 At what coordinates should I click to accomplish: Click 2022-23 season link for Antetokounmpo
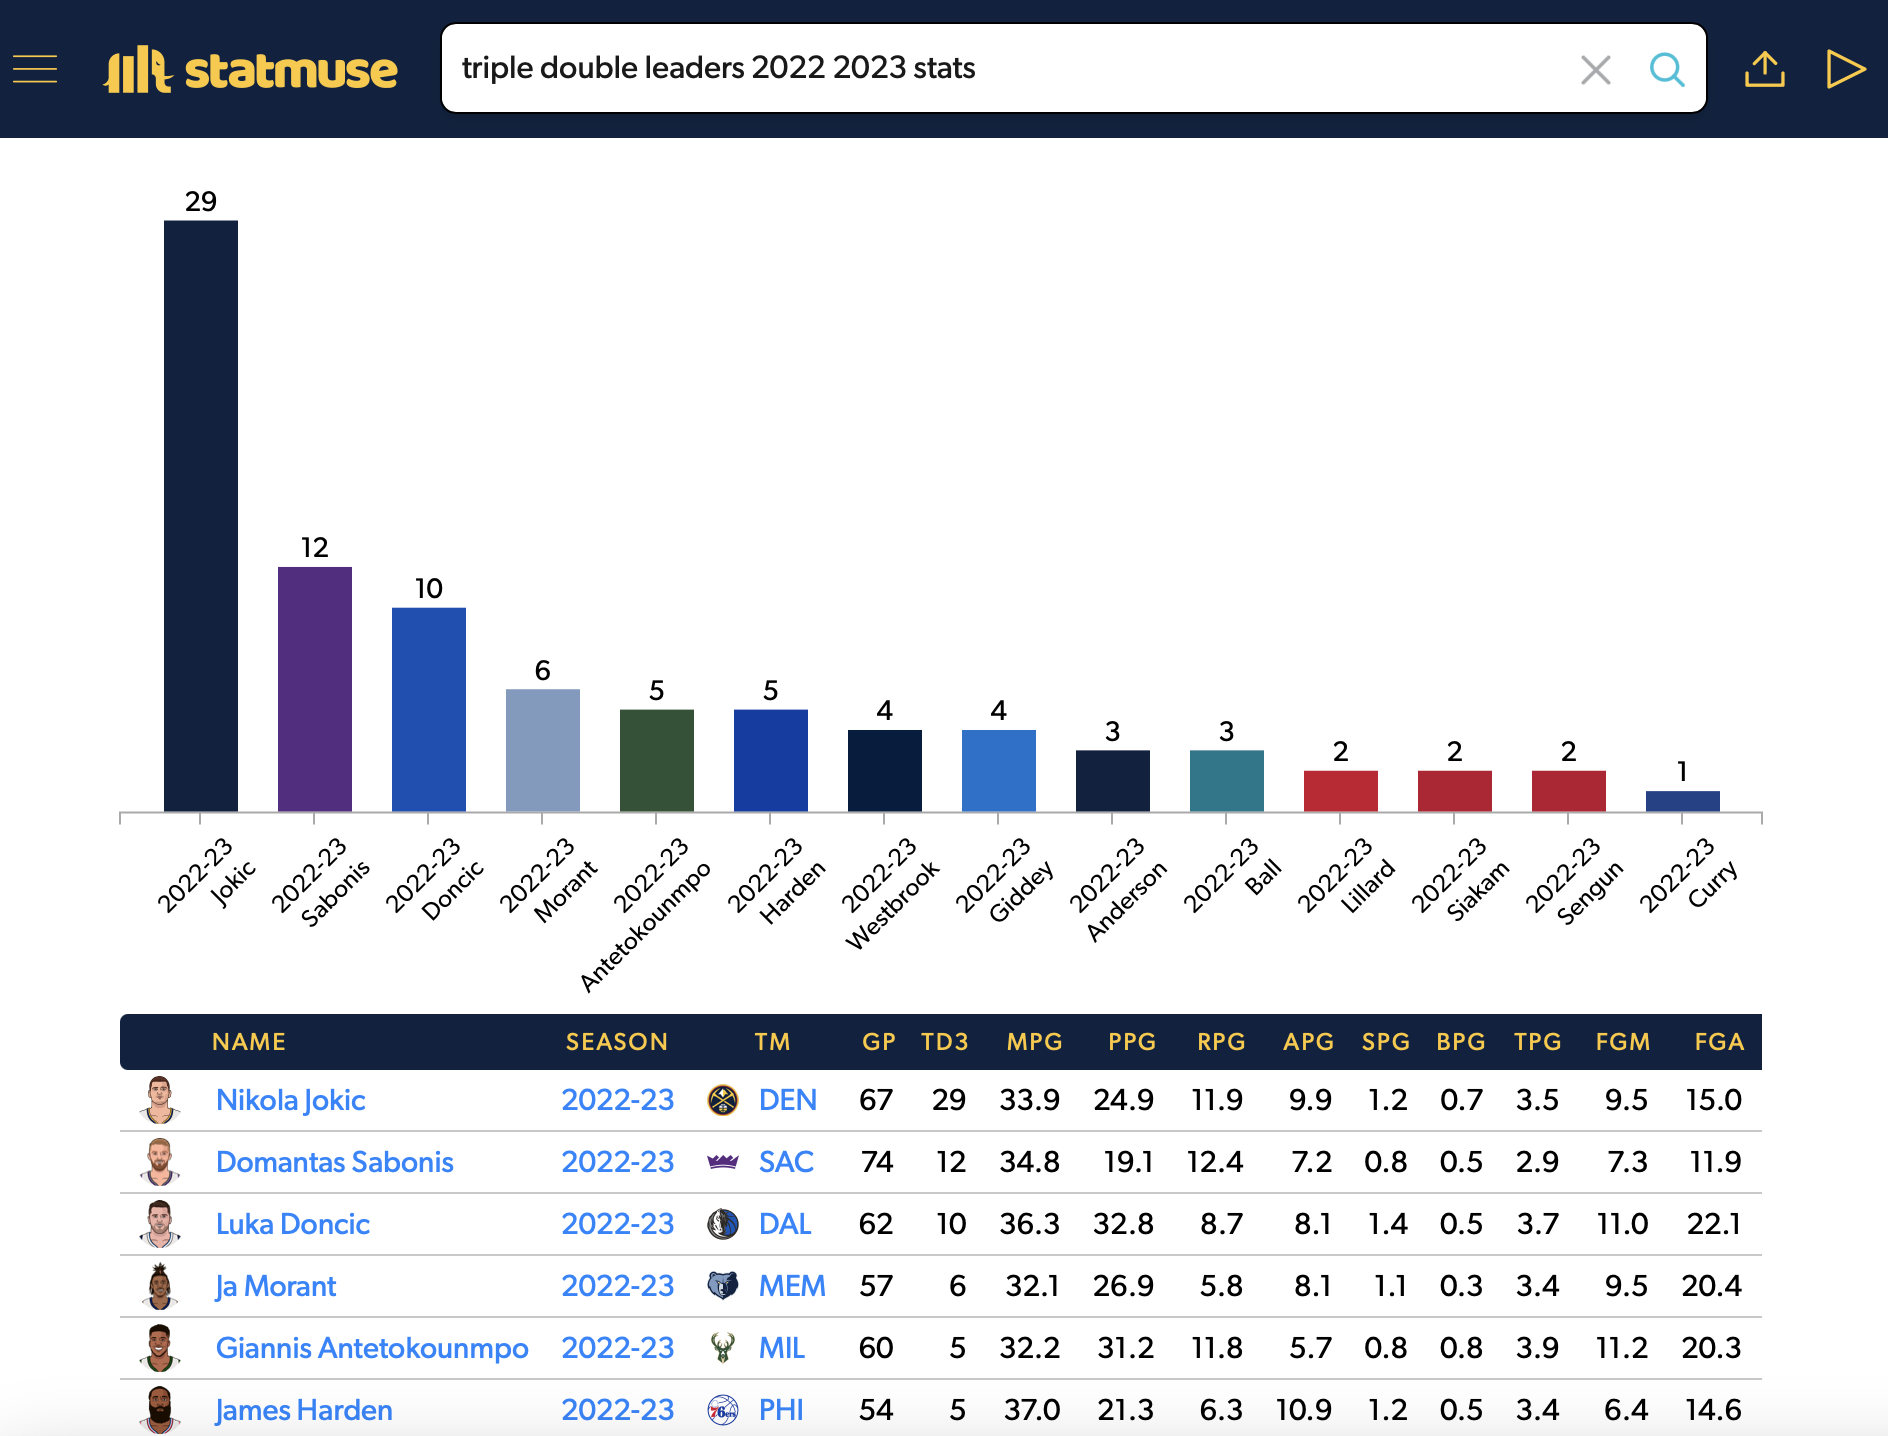(617, 1348)
